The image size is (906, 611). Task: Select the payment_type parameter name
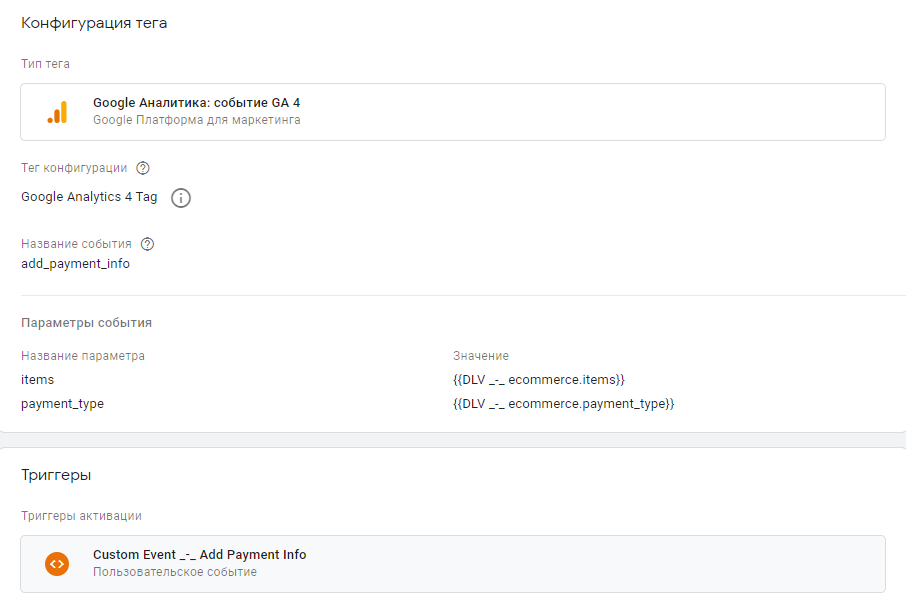(x=62, y=404)
